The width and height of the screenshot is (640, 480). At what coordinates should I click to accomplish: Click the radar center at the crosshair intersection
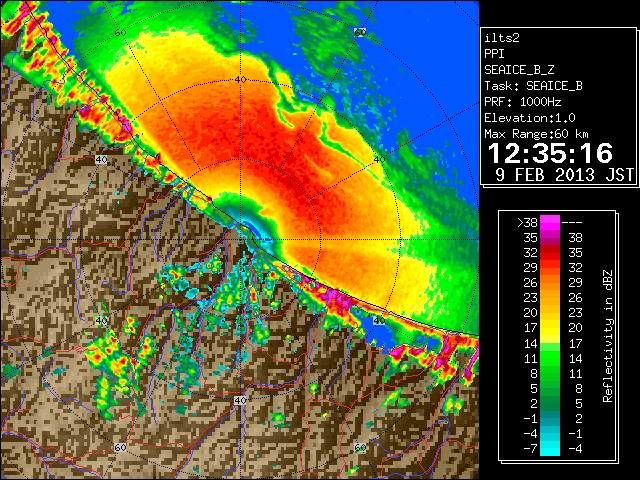[240, 240]
